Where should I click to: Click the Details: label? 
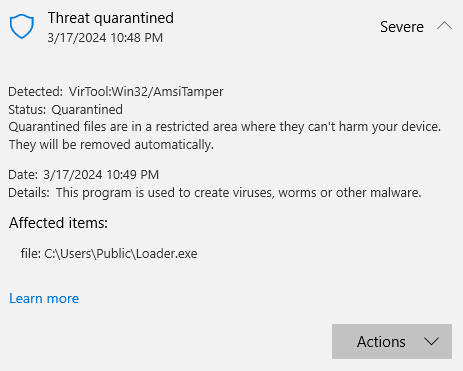click(29, 192)
